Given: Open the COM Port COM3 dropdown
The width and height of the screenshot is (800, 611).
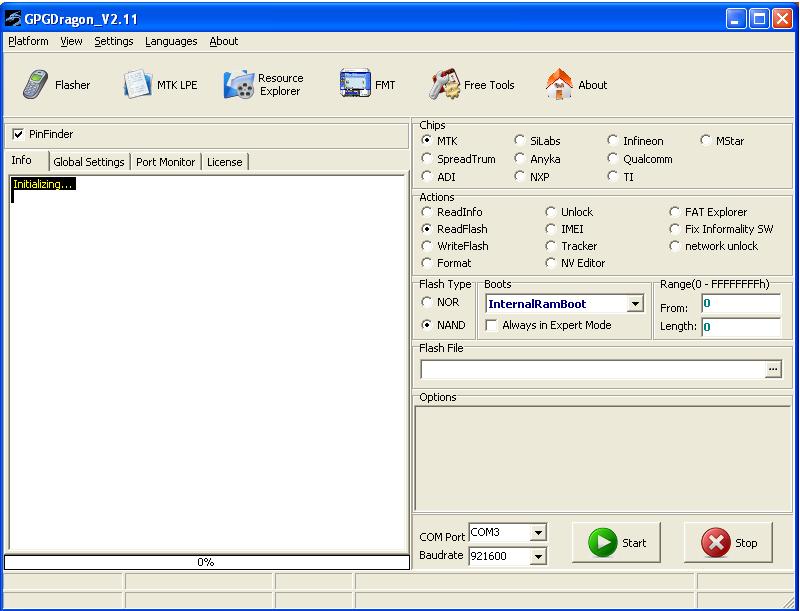Looking at the screenshot, I should click(538, 533).
